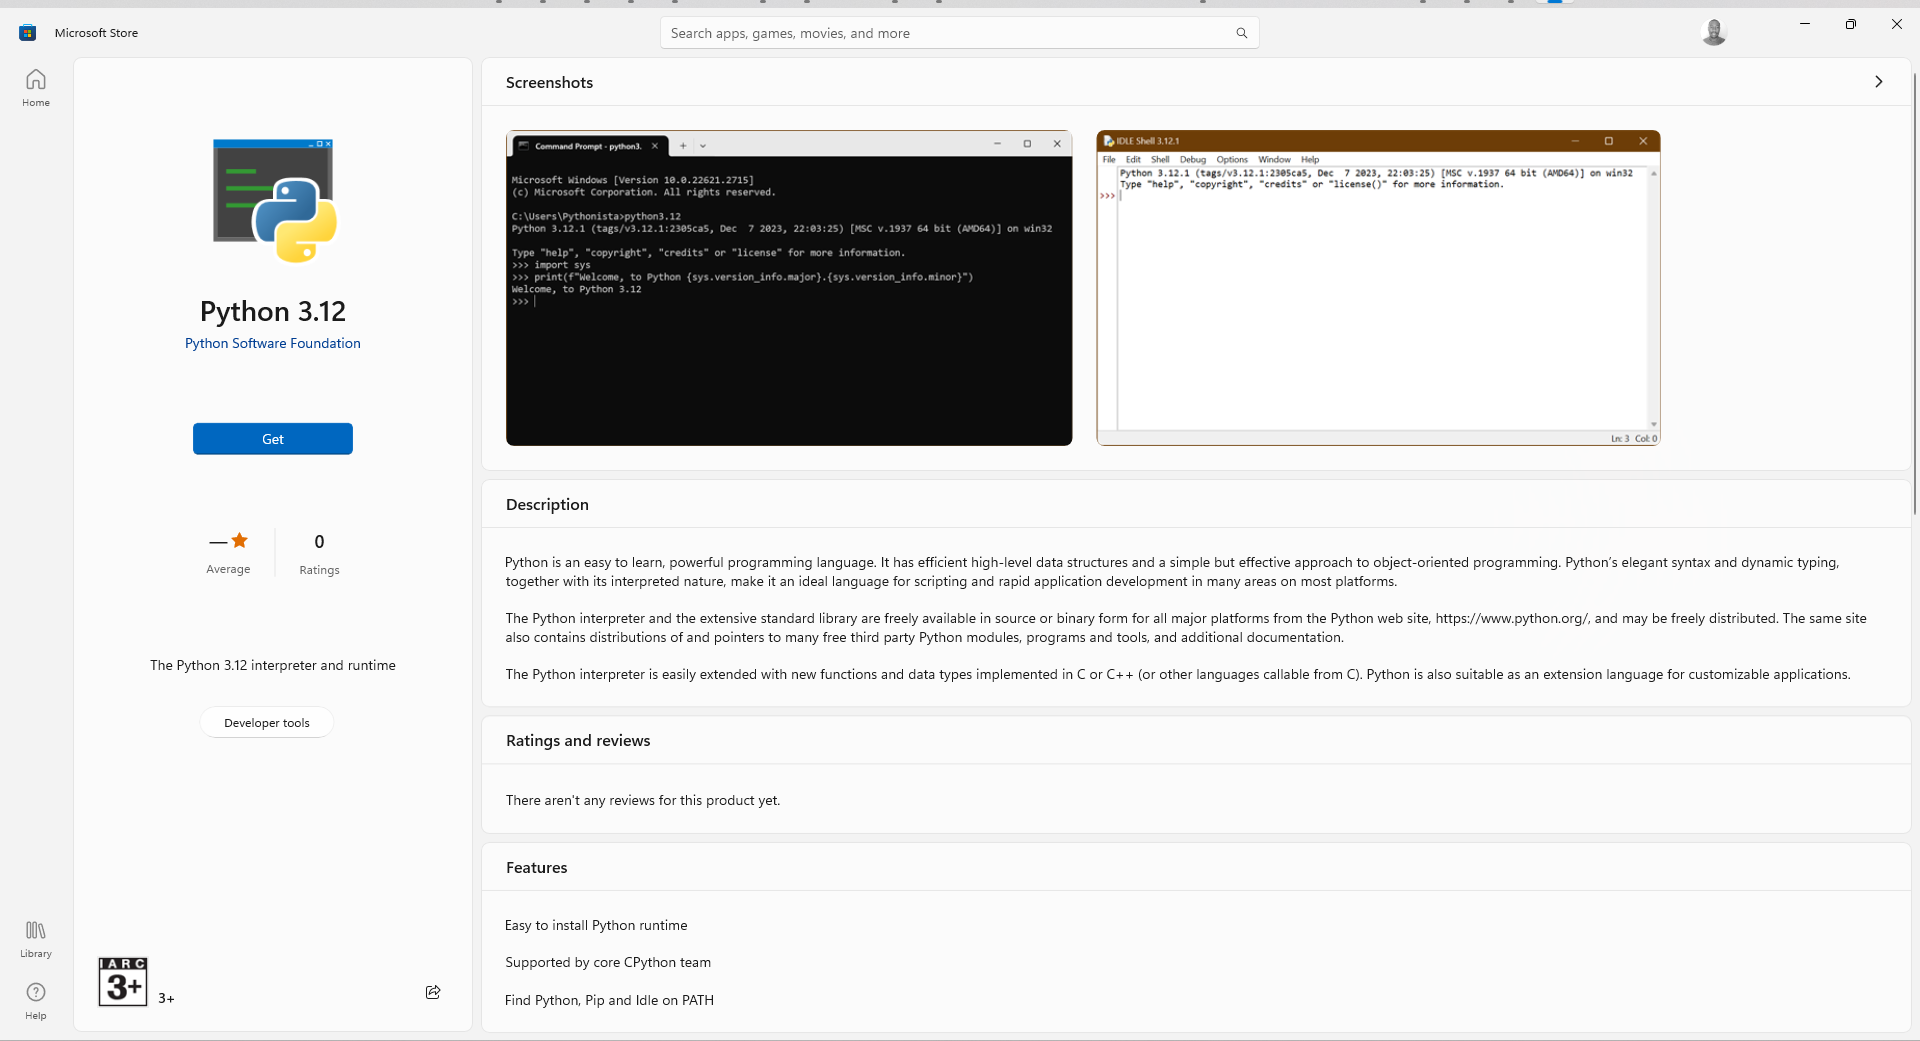The image size is (1920, 1041).
Task: Go to the Home sidebar icon
Action: coord(36,88)
